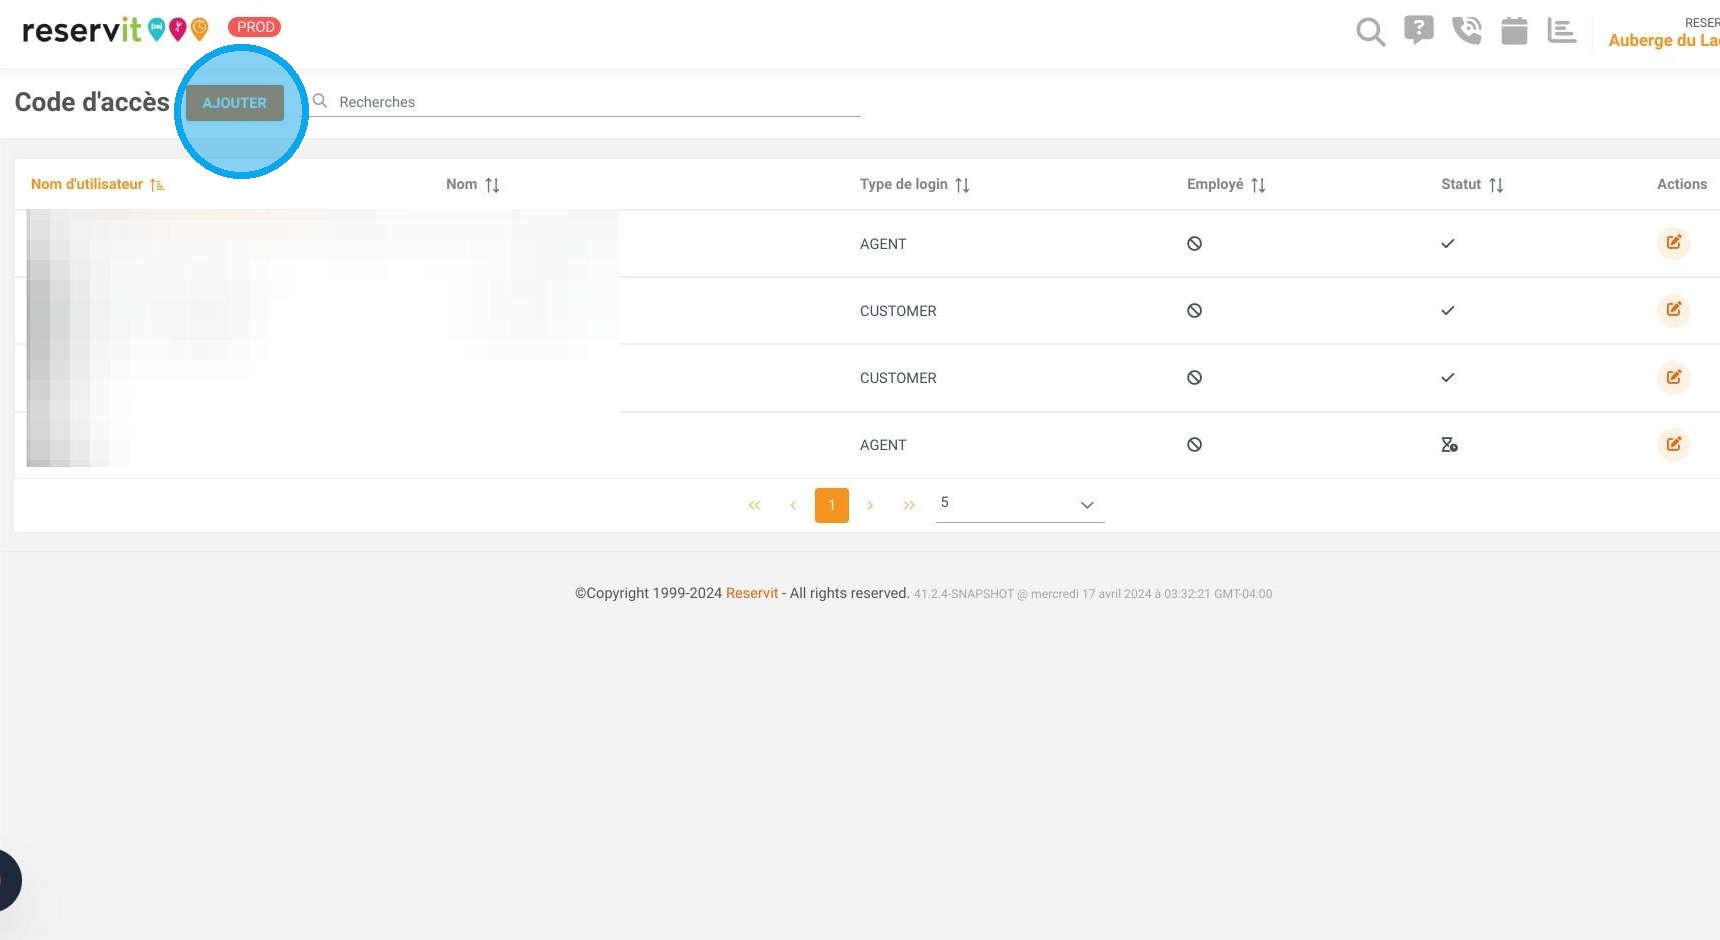The height and width of the screenshot is (940, 1720).
Task: Open the help question bubble icon
Action: (x=1418, y=31)
